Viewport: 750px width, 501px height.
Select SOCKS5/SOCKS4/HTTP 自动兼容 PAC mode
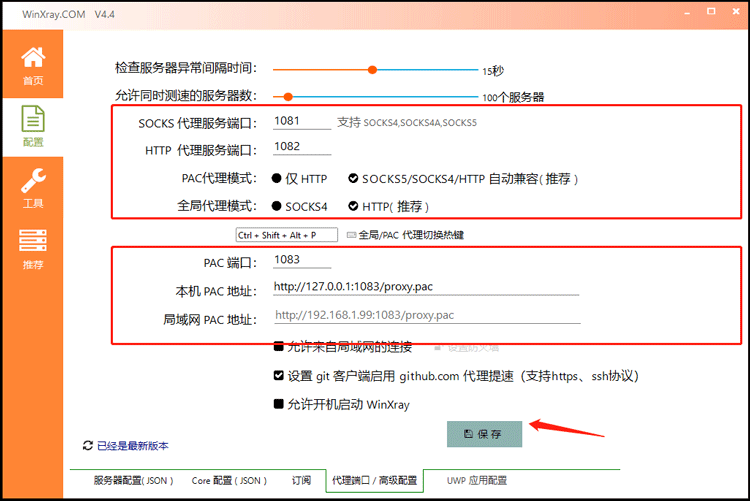[x=463, y=178]
